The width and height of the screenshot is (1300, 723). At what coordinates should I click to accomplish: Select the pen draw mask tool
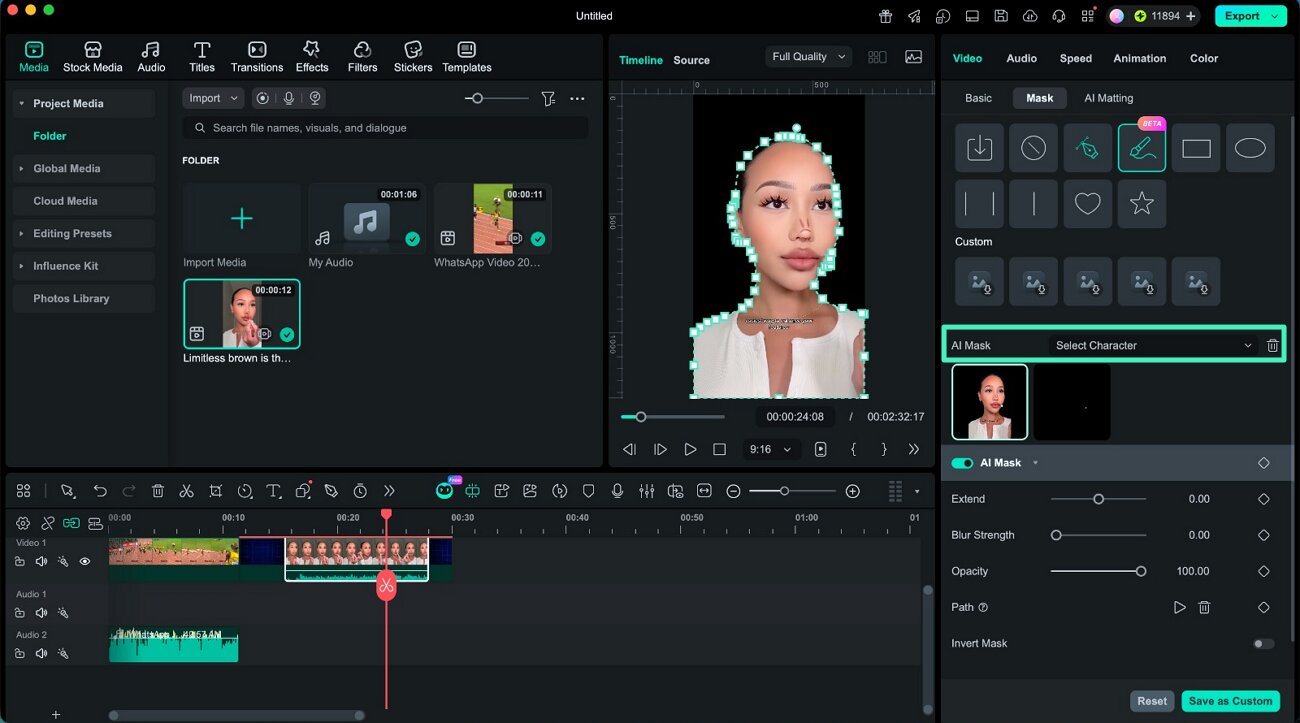point(1087,148)
